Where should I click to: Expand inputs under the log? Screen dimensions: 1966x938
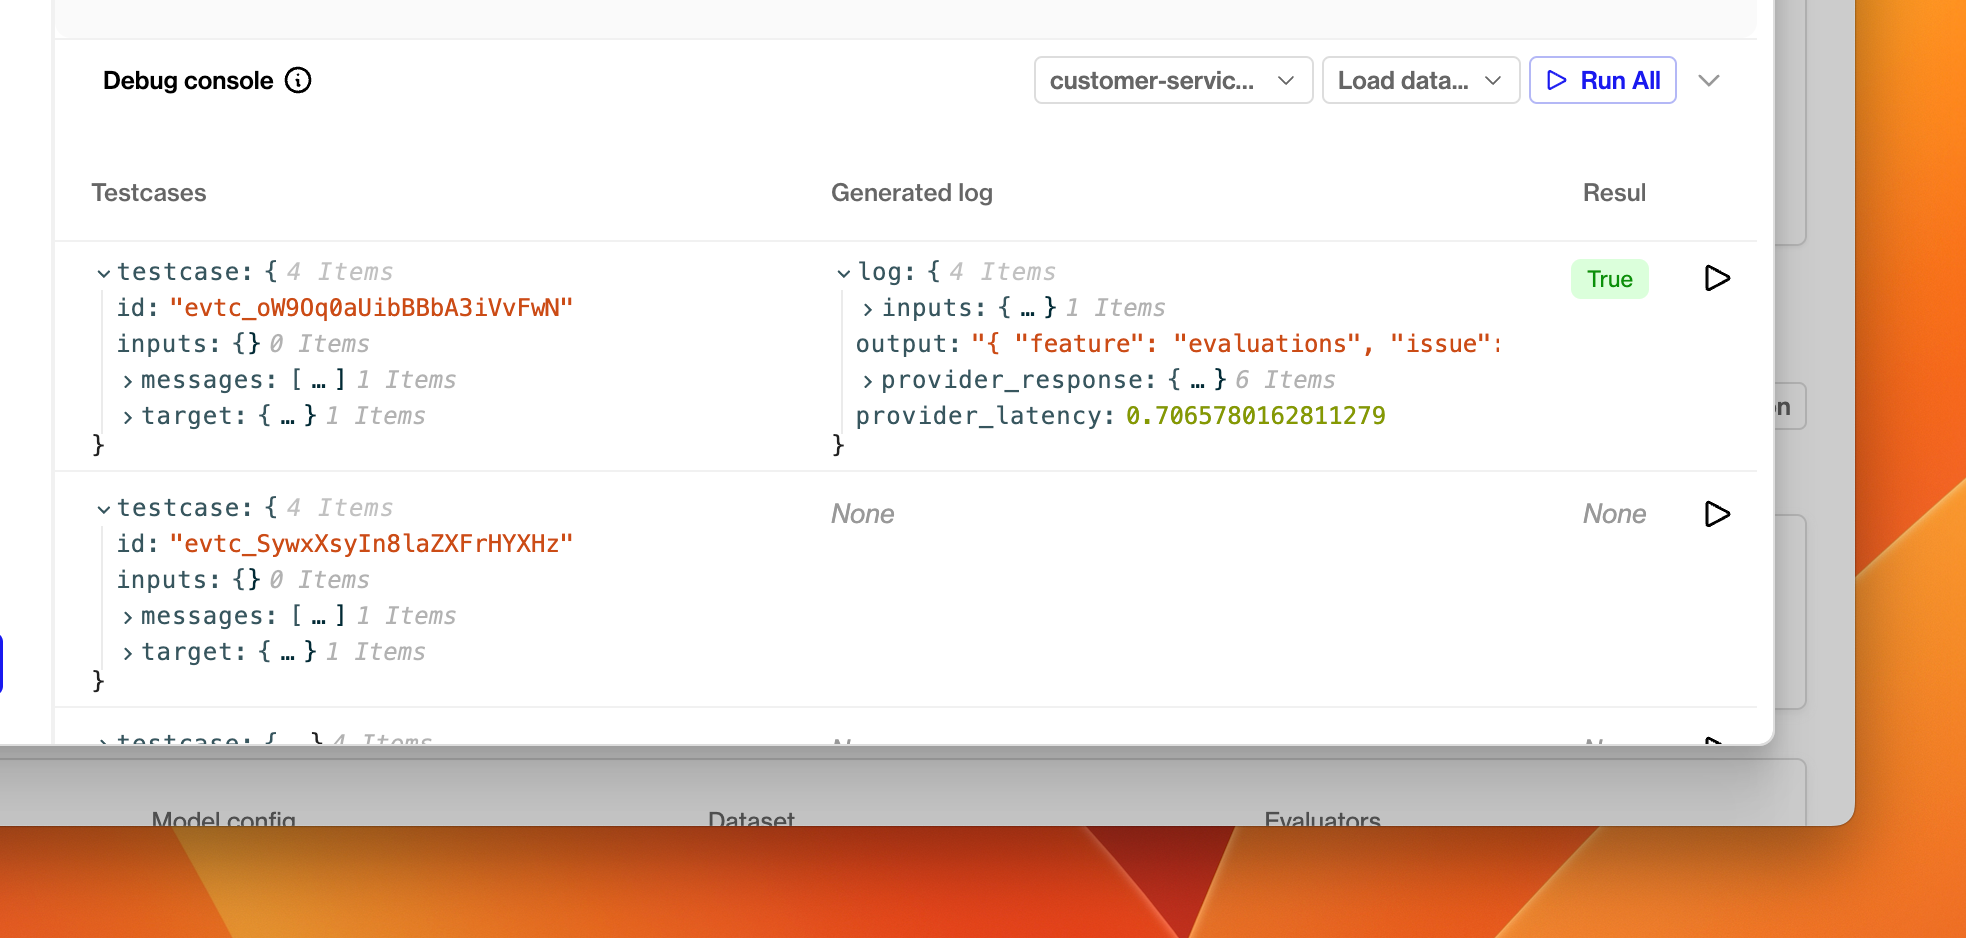[x=868, y=309]
